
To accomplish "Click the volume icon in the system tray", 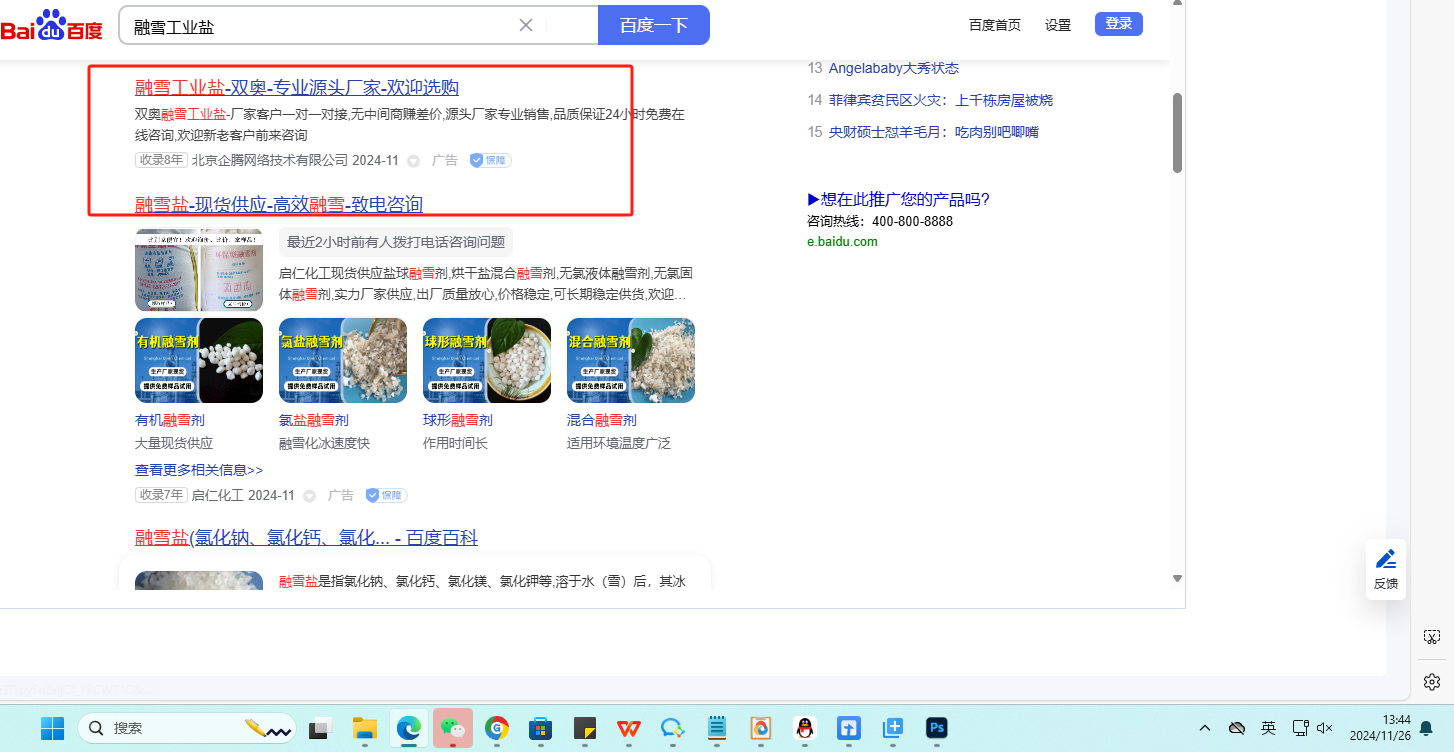I will click(x=1326, y=728).
